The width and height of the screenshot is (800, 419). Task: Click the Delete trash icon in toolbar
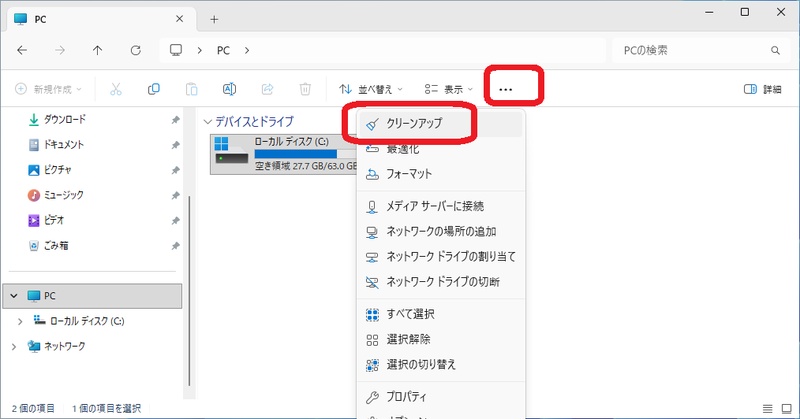pos(305,89)
